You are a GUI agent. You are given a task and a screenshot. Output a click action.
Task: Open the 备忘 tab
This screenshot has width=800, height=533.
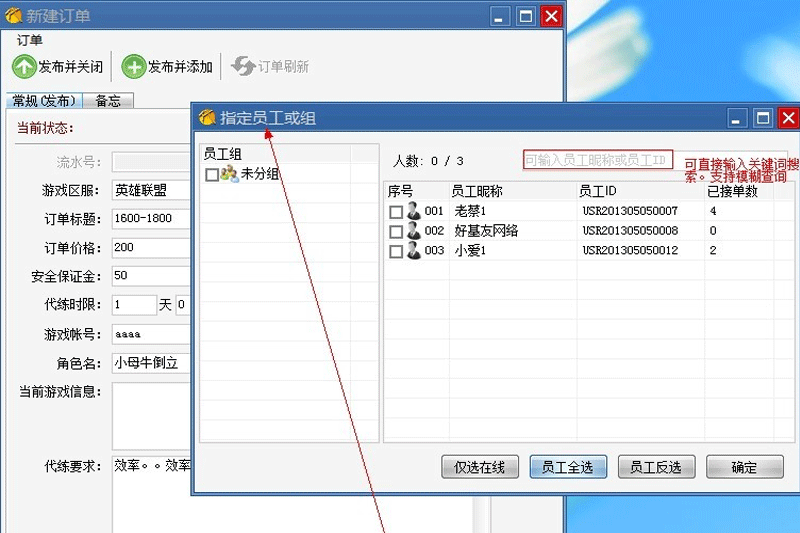point(108,100)
